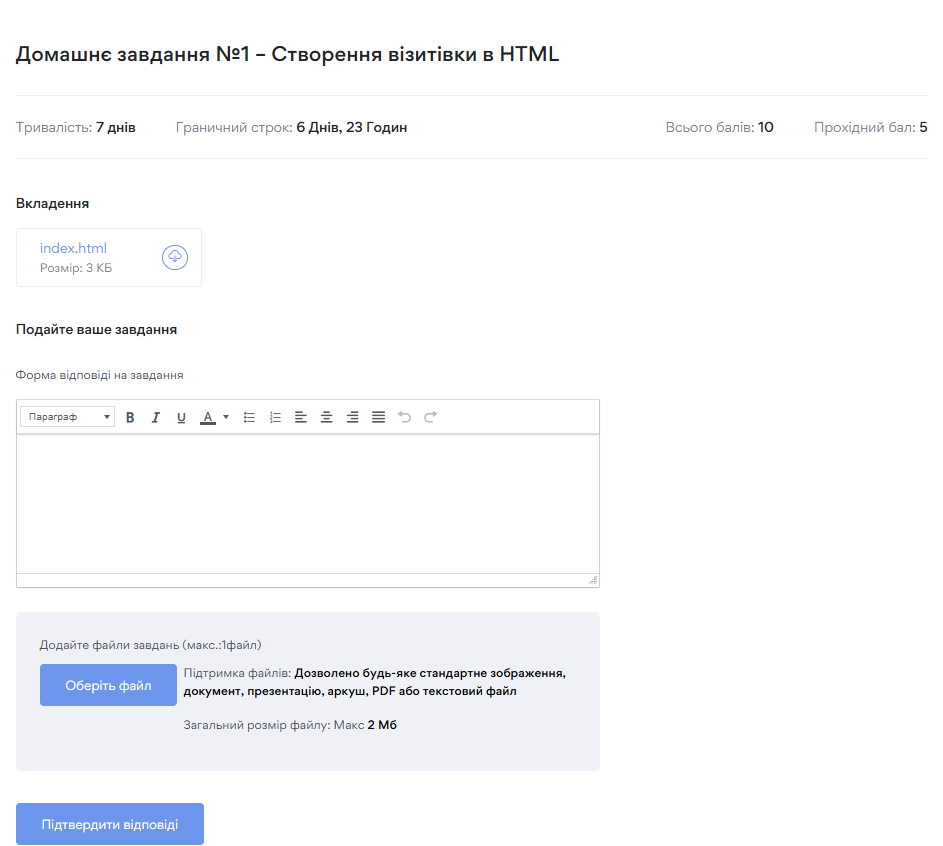Download the index.html attachment via cloud icon

coord(175,257)
